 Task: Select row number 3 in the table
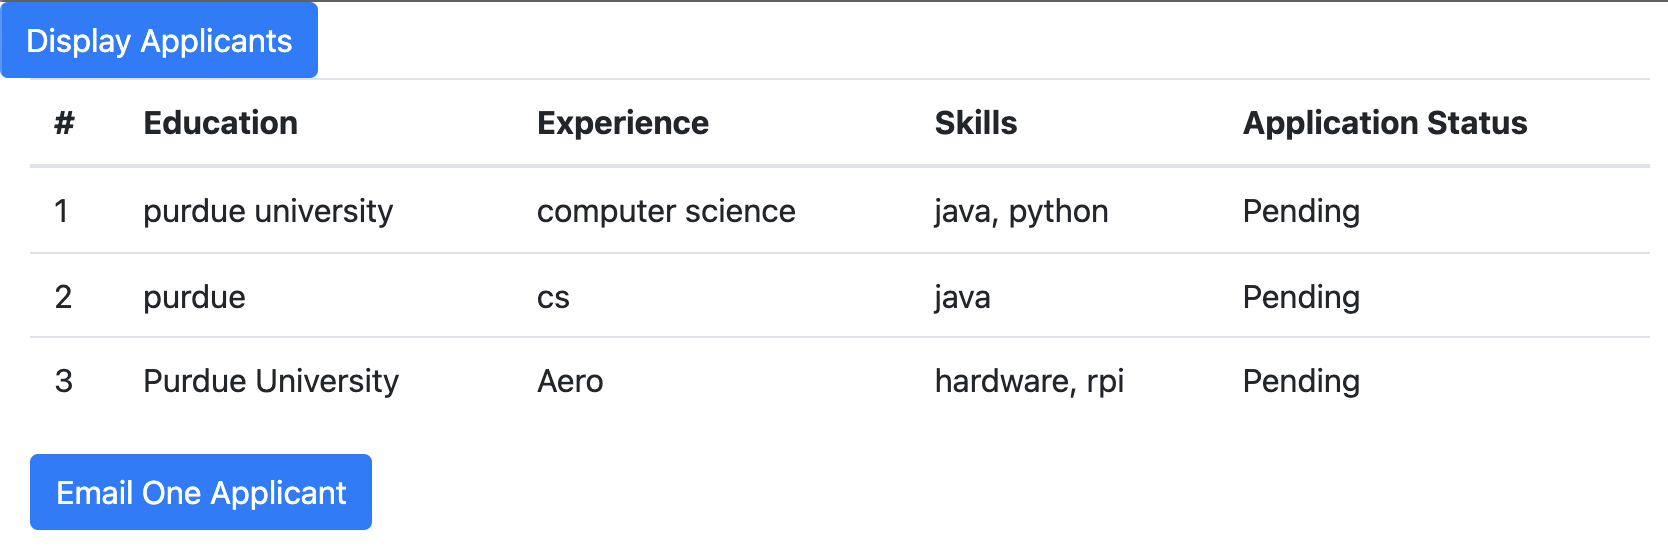click(x=64, y=381)
